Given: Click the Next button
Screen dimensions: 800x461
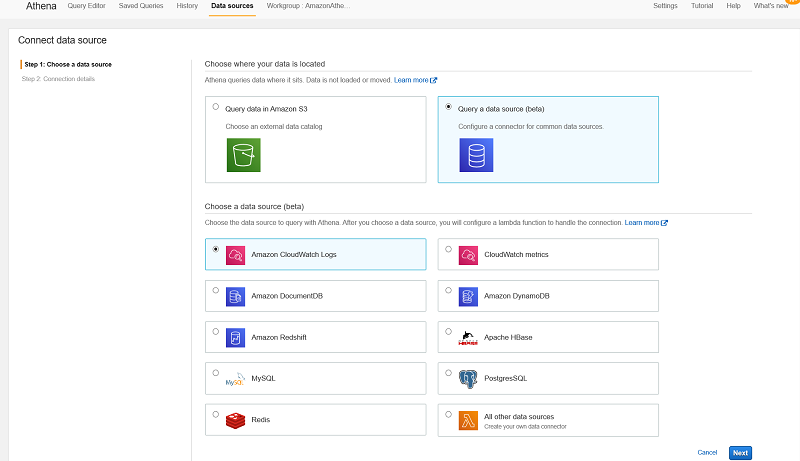Looking at the screenshot, I should [740, 452].
